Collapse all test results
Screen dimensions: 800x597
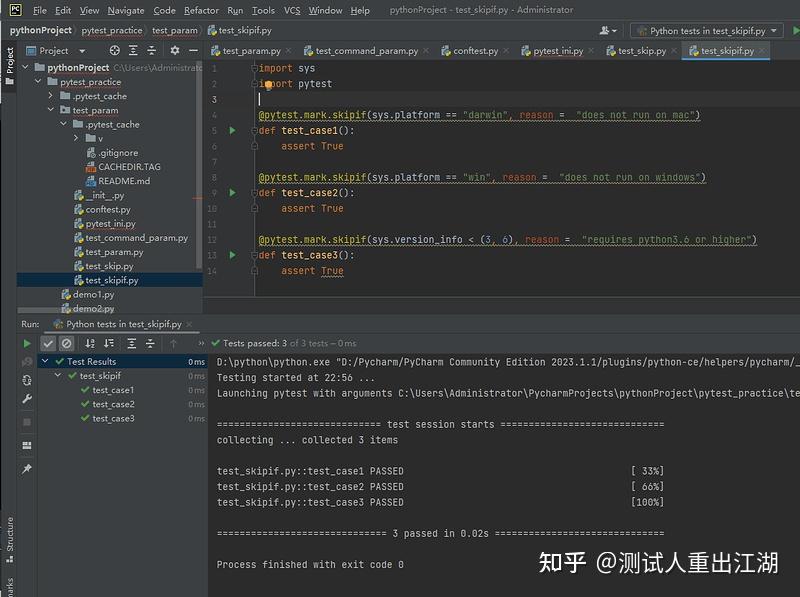point(150,343)
